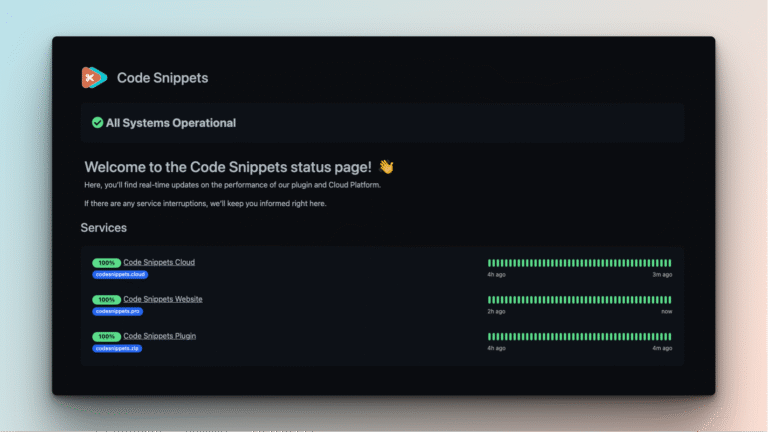Click the green checkmark status icon

click(97, 122)
